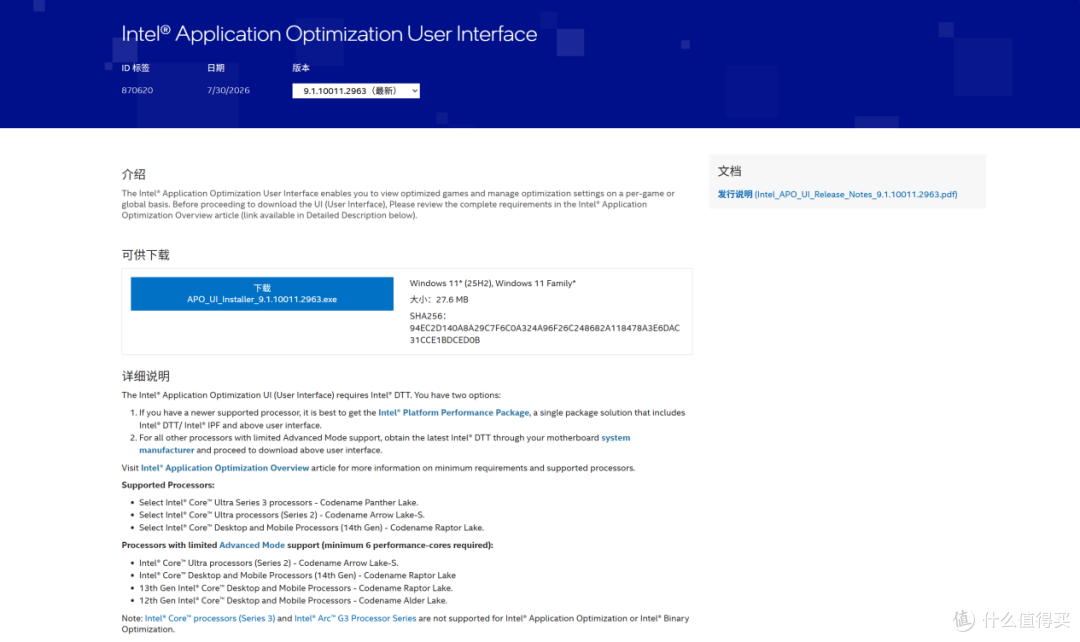1080x642 pixels.
Task: Click the 13th Gen Raptor Lake list item
Action: pyautogui.click(x=296, y=588)
